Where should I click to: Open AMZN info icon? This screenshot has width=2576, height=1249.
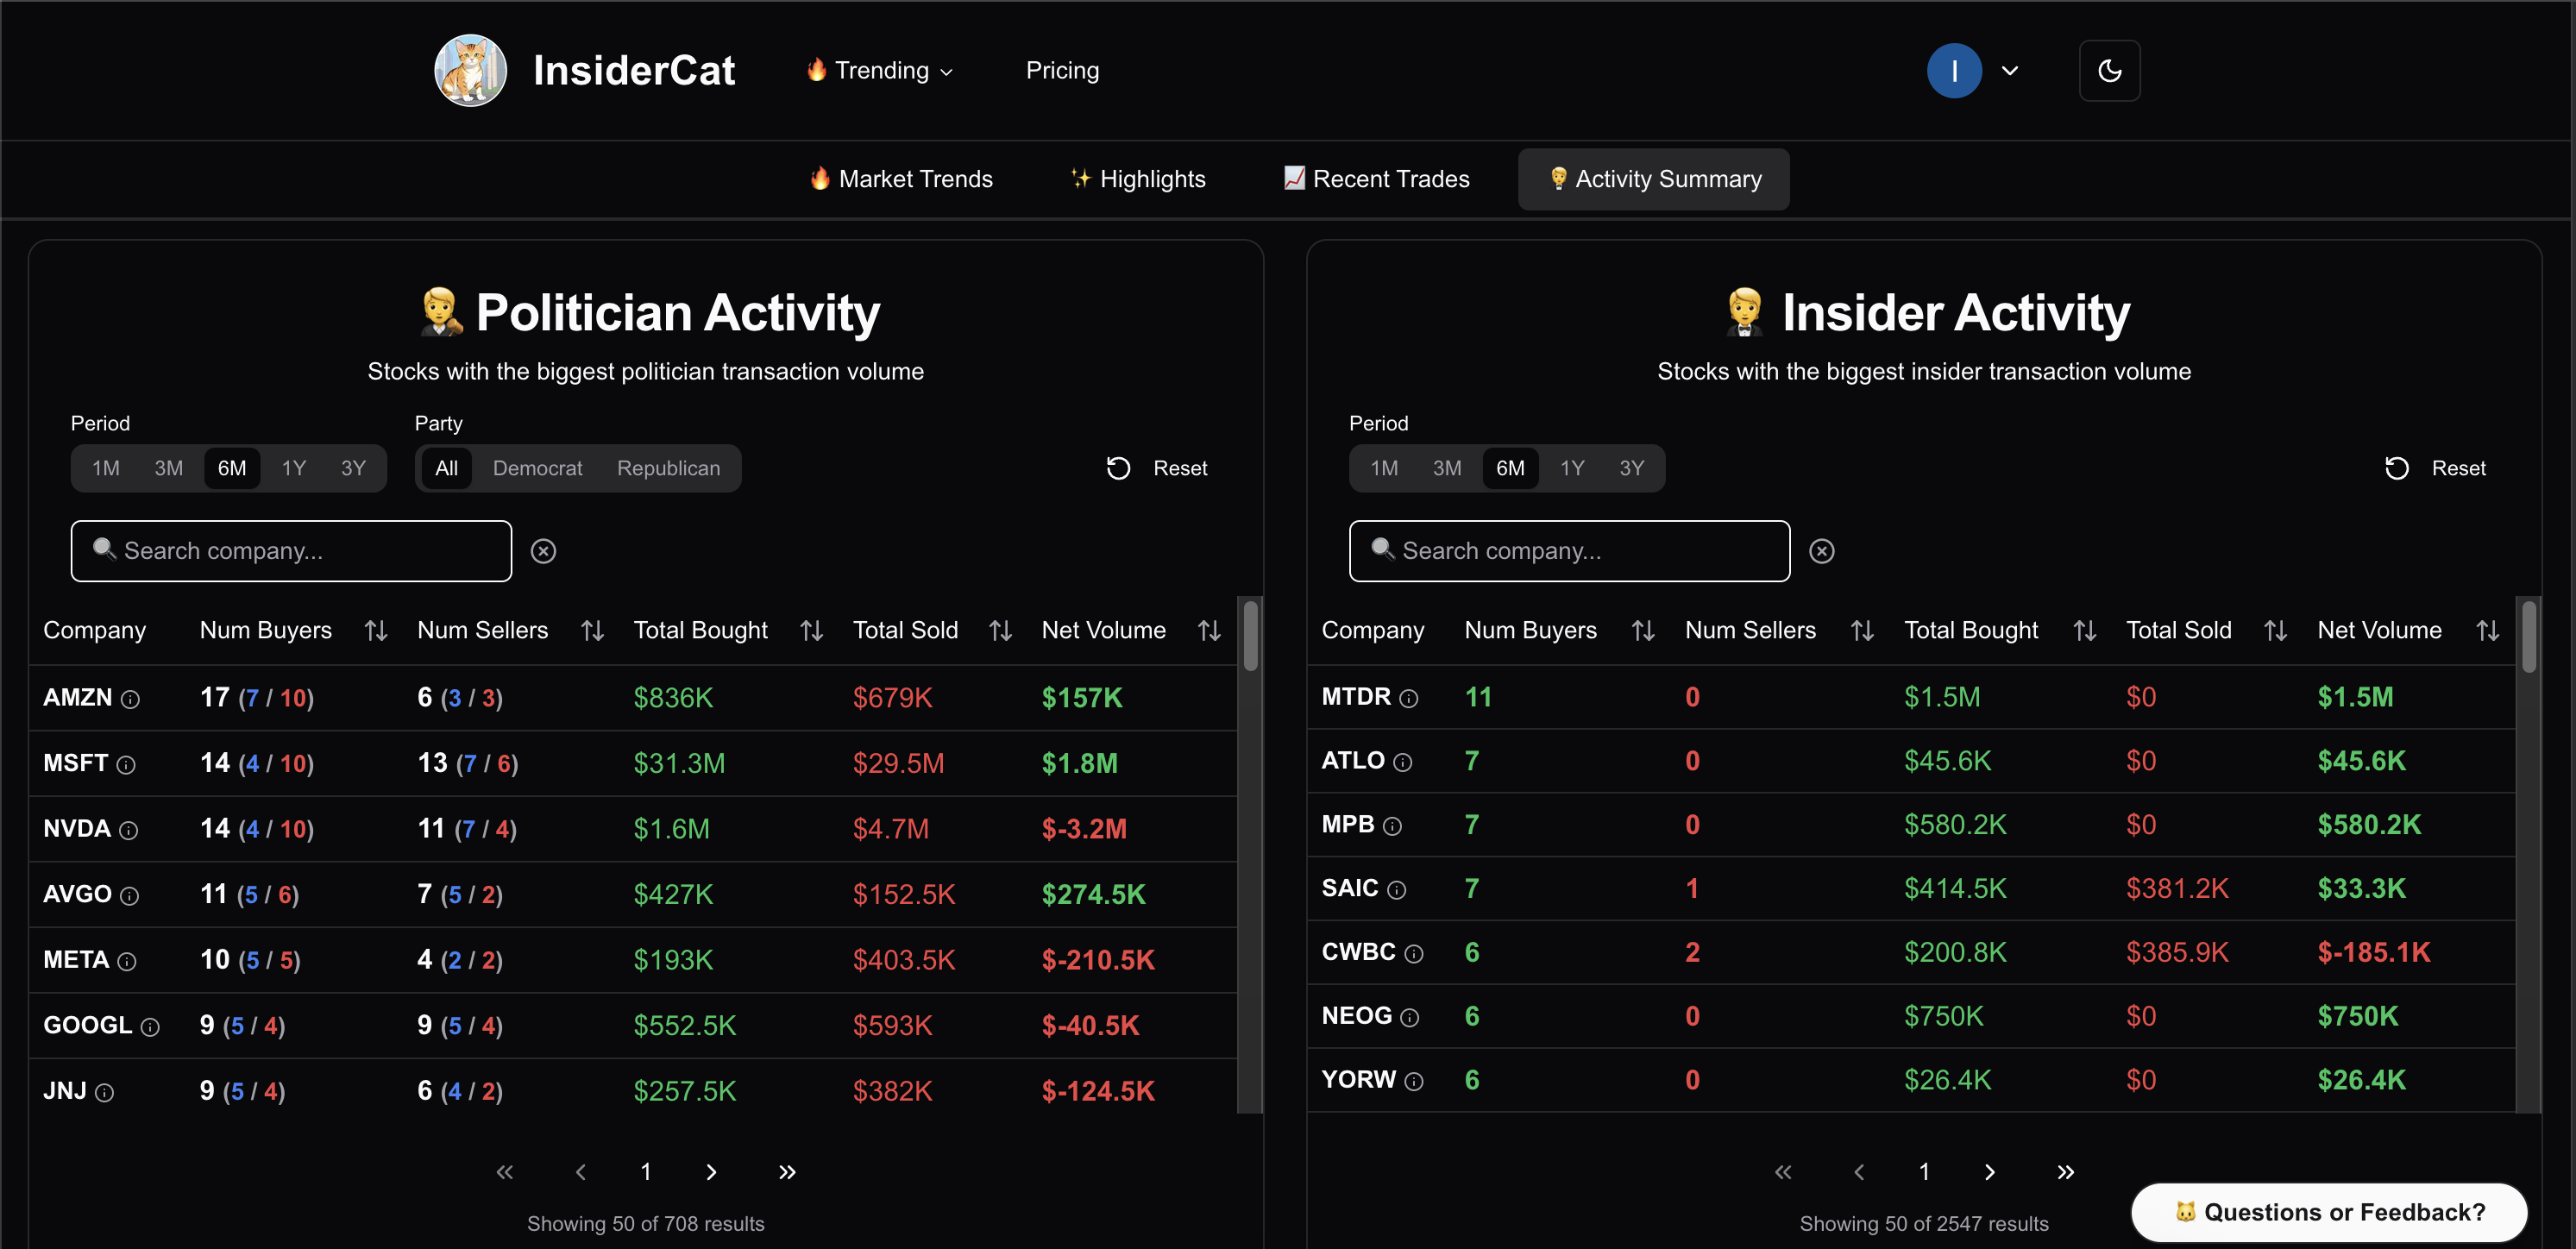click(130, 699)
